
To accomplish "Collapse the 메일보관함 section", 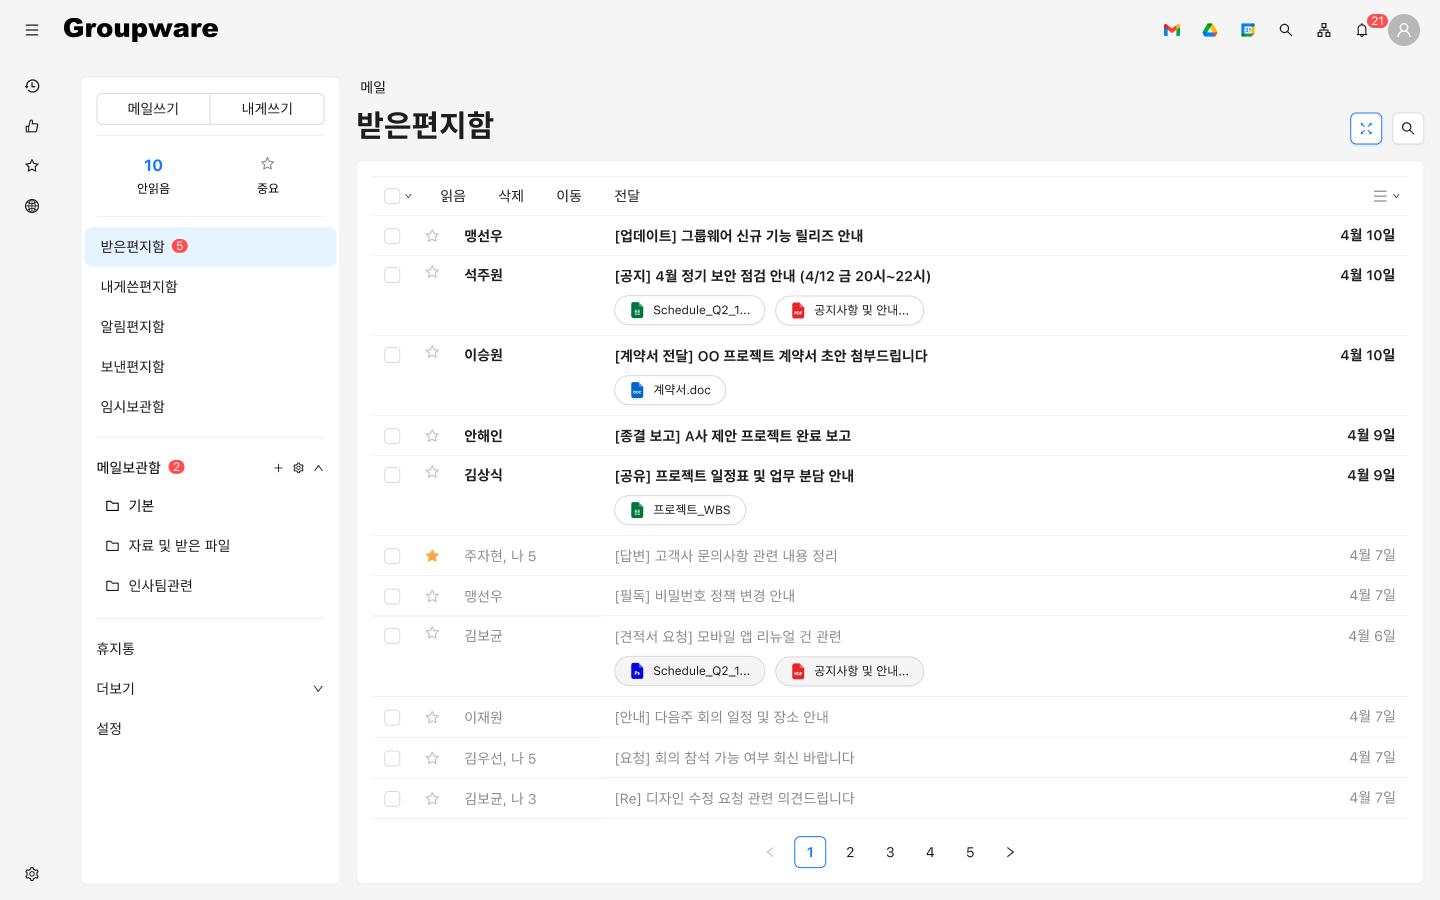I will tap(318, 468).
